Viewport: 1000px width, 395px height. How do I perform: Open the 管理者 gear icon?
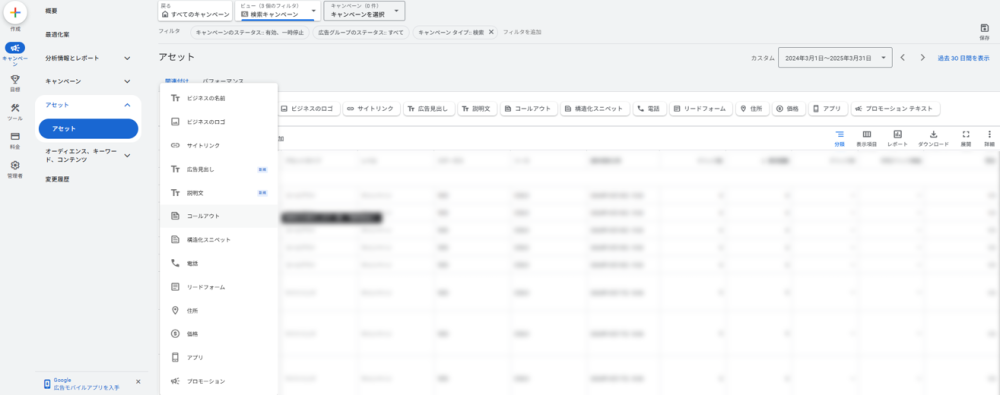point(15,165)
